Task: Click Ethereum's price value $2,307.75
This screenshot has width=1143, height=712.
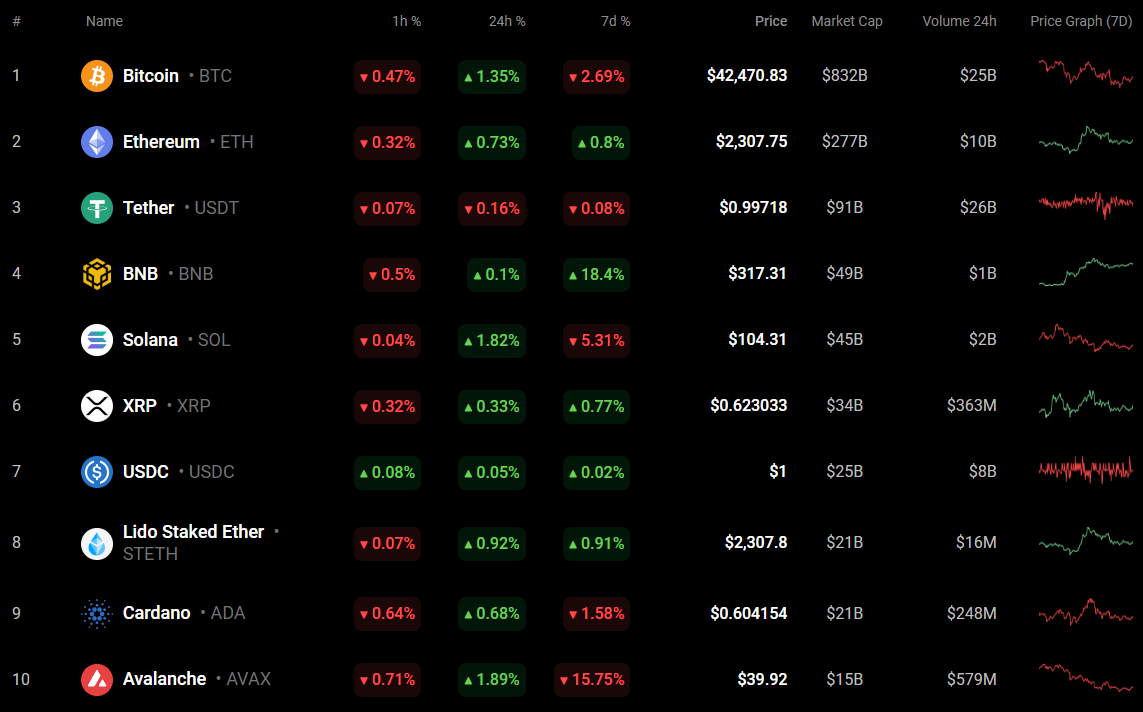Action: coord(751,142)
